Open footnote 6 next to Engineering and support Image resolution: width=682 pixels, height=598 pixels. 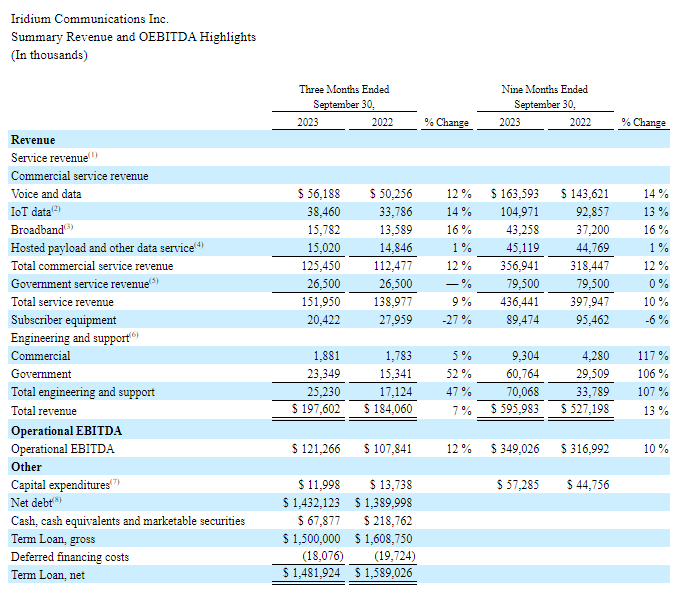(134, 335)
